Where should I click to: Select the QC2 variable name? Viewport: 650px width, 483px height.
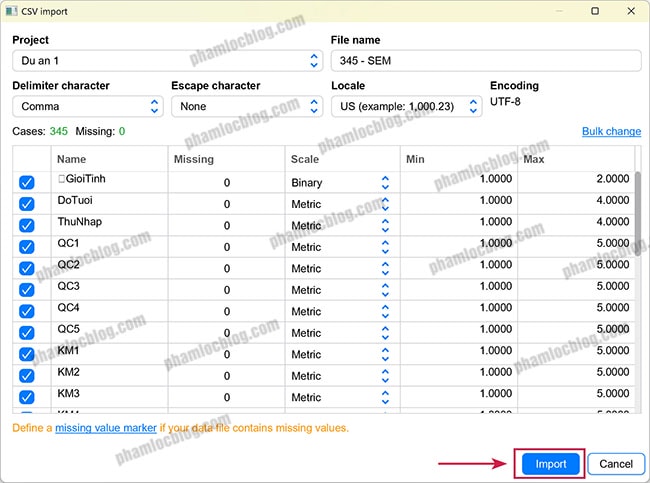(68, 265)
